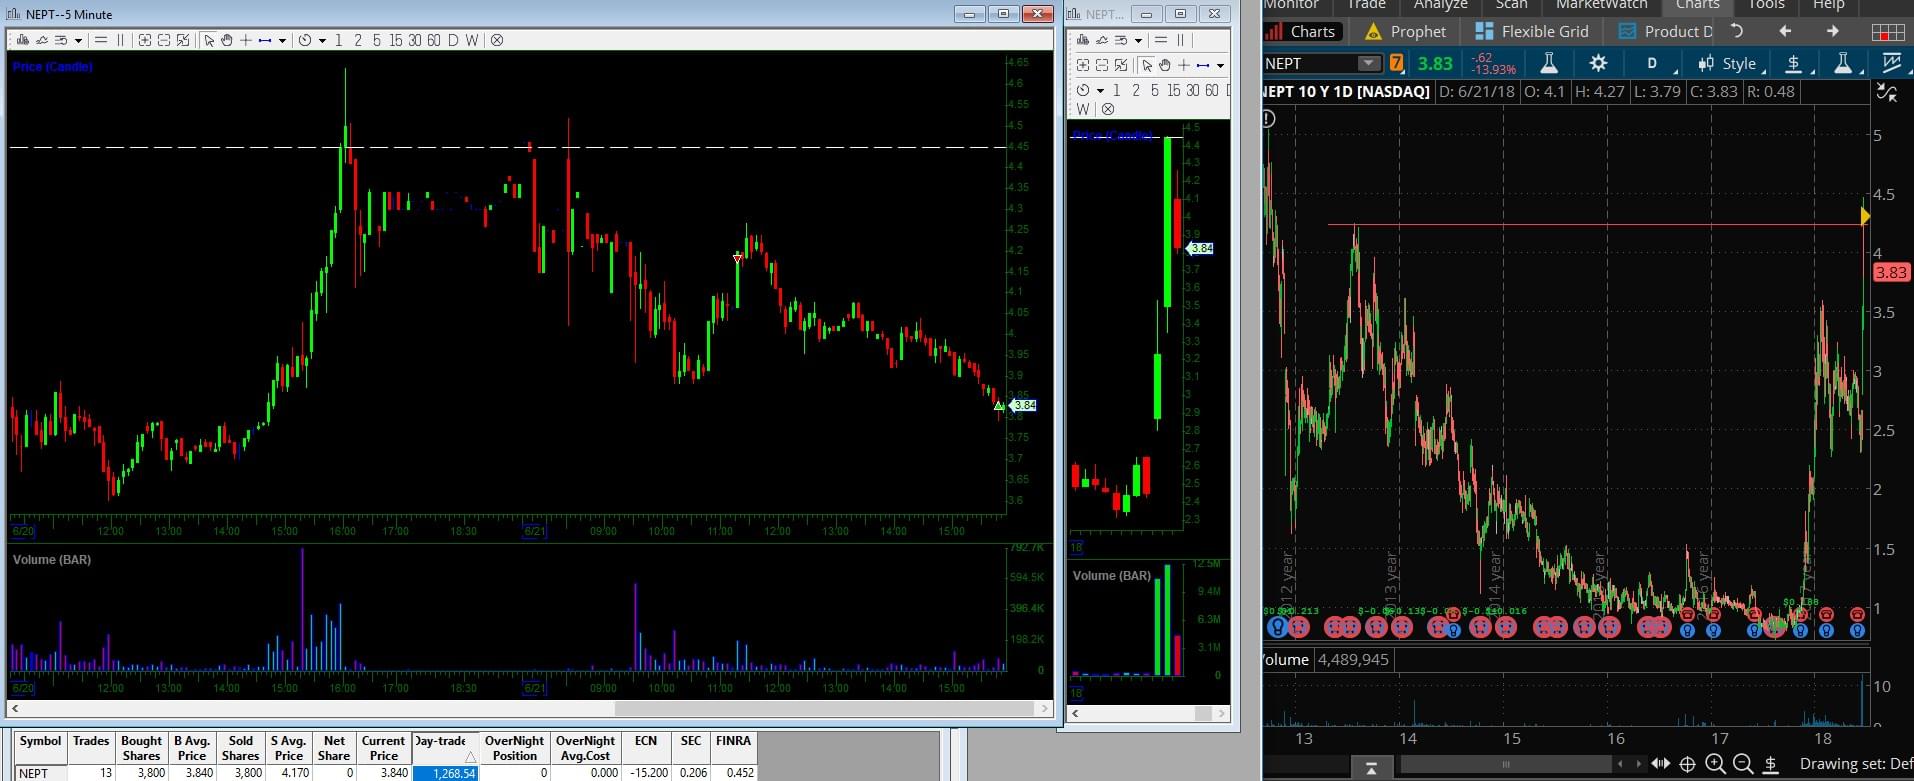The height and width of the screenshot is (781, 1914).
Task: Click the fit-to-window icon in 5 Minute chart toolbar
Action: pyautogui.click(x=183, y=40)
